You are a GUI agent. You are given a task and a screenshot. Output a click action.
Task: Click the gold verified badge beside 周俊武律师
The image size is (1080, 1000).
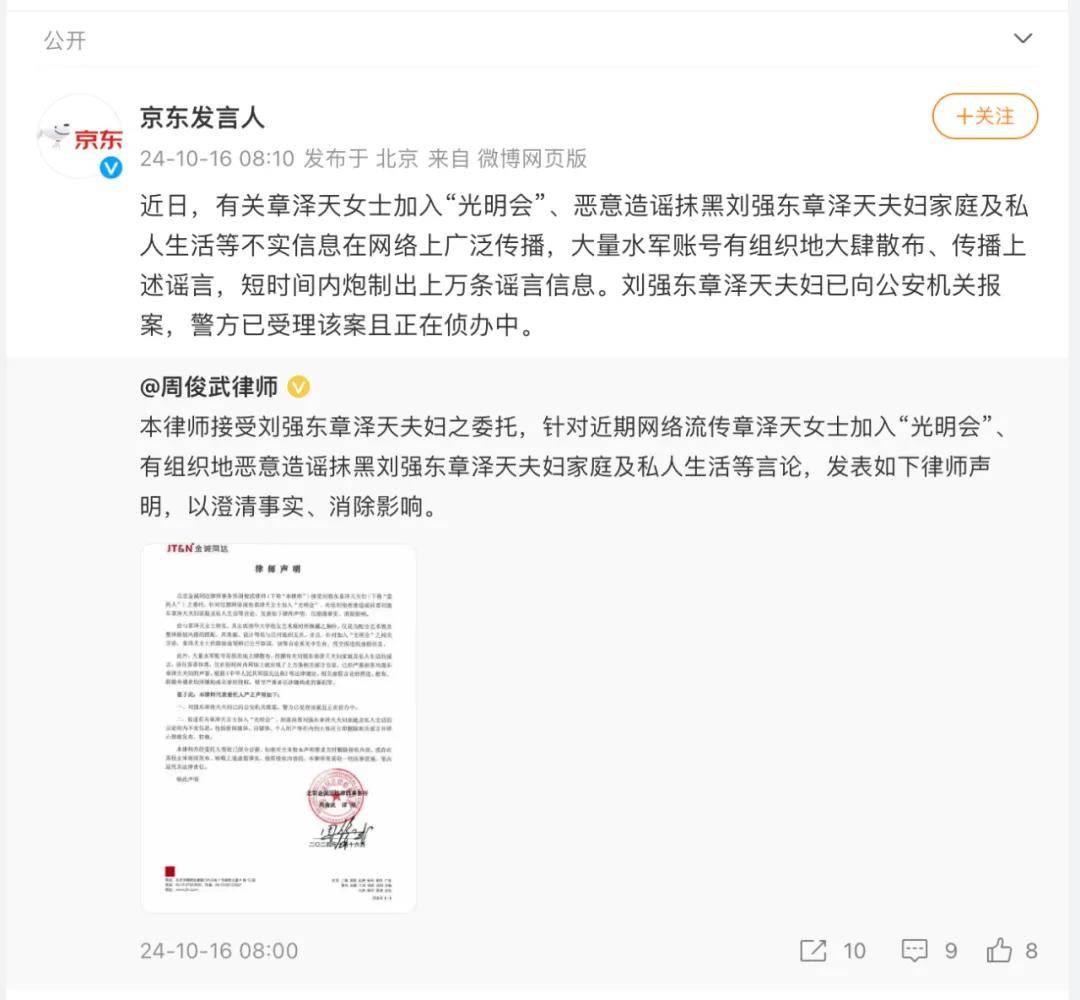[298, 387]
